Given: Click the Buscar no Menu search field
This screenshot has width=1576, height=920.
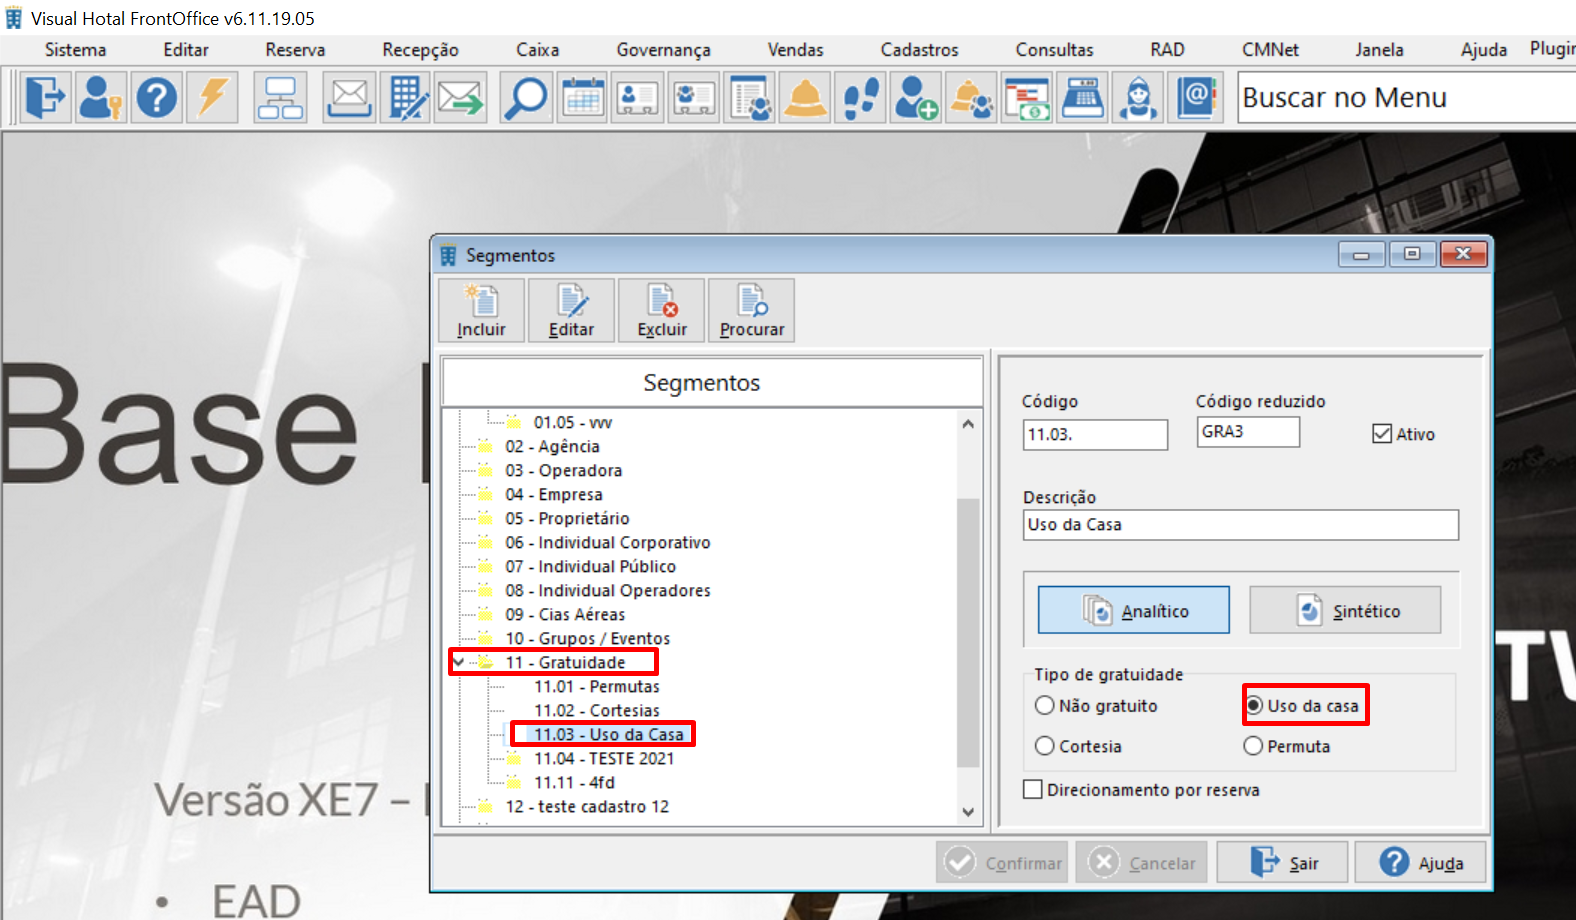Looking at the screenshot, I should [x=1406, y=98].
